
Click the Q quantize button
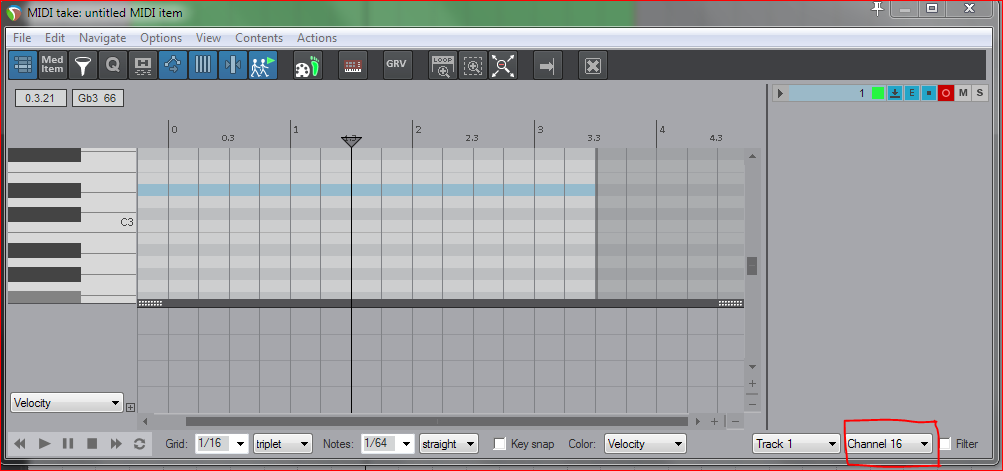click(113, 65)
